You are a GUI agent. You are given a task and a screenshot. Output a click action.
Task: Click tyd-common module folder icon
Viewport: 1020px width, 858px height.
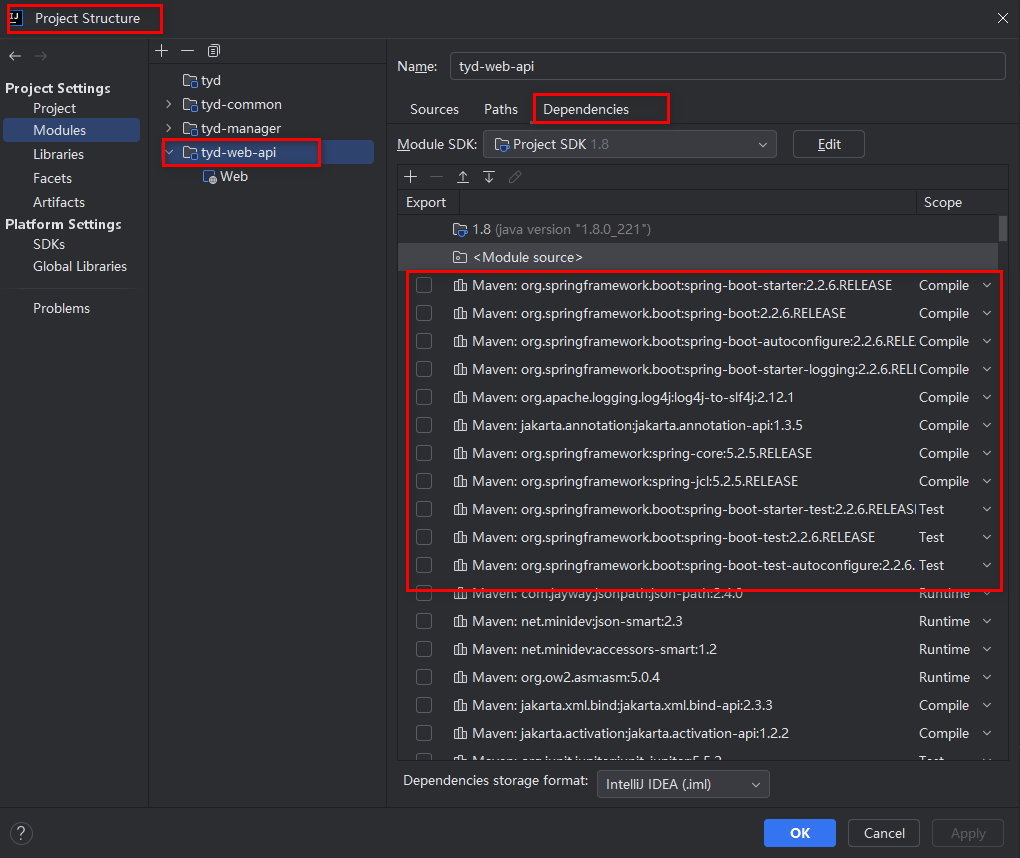point(190,105)
